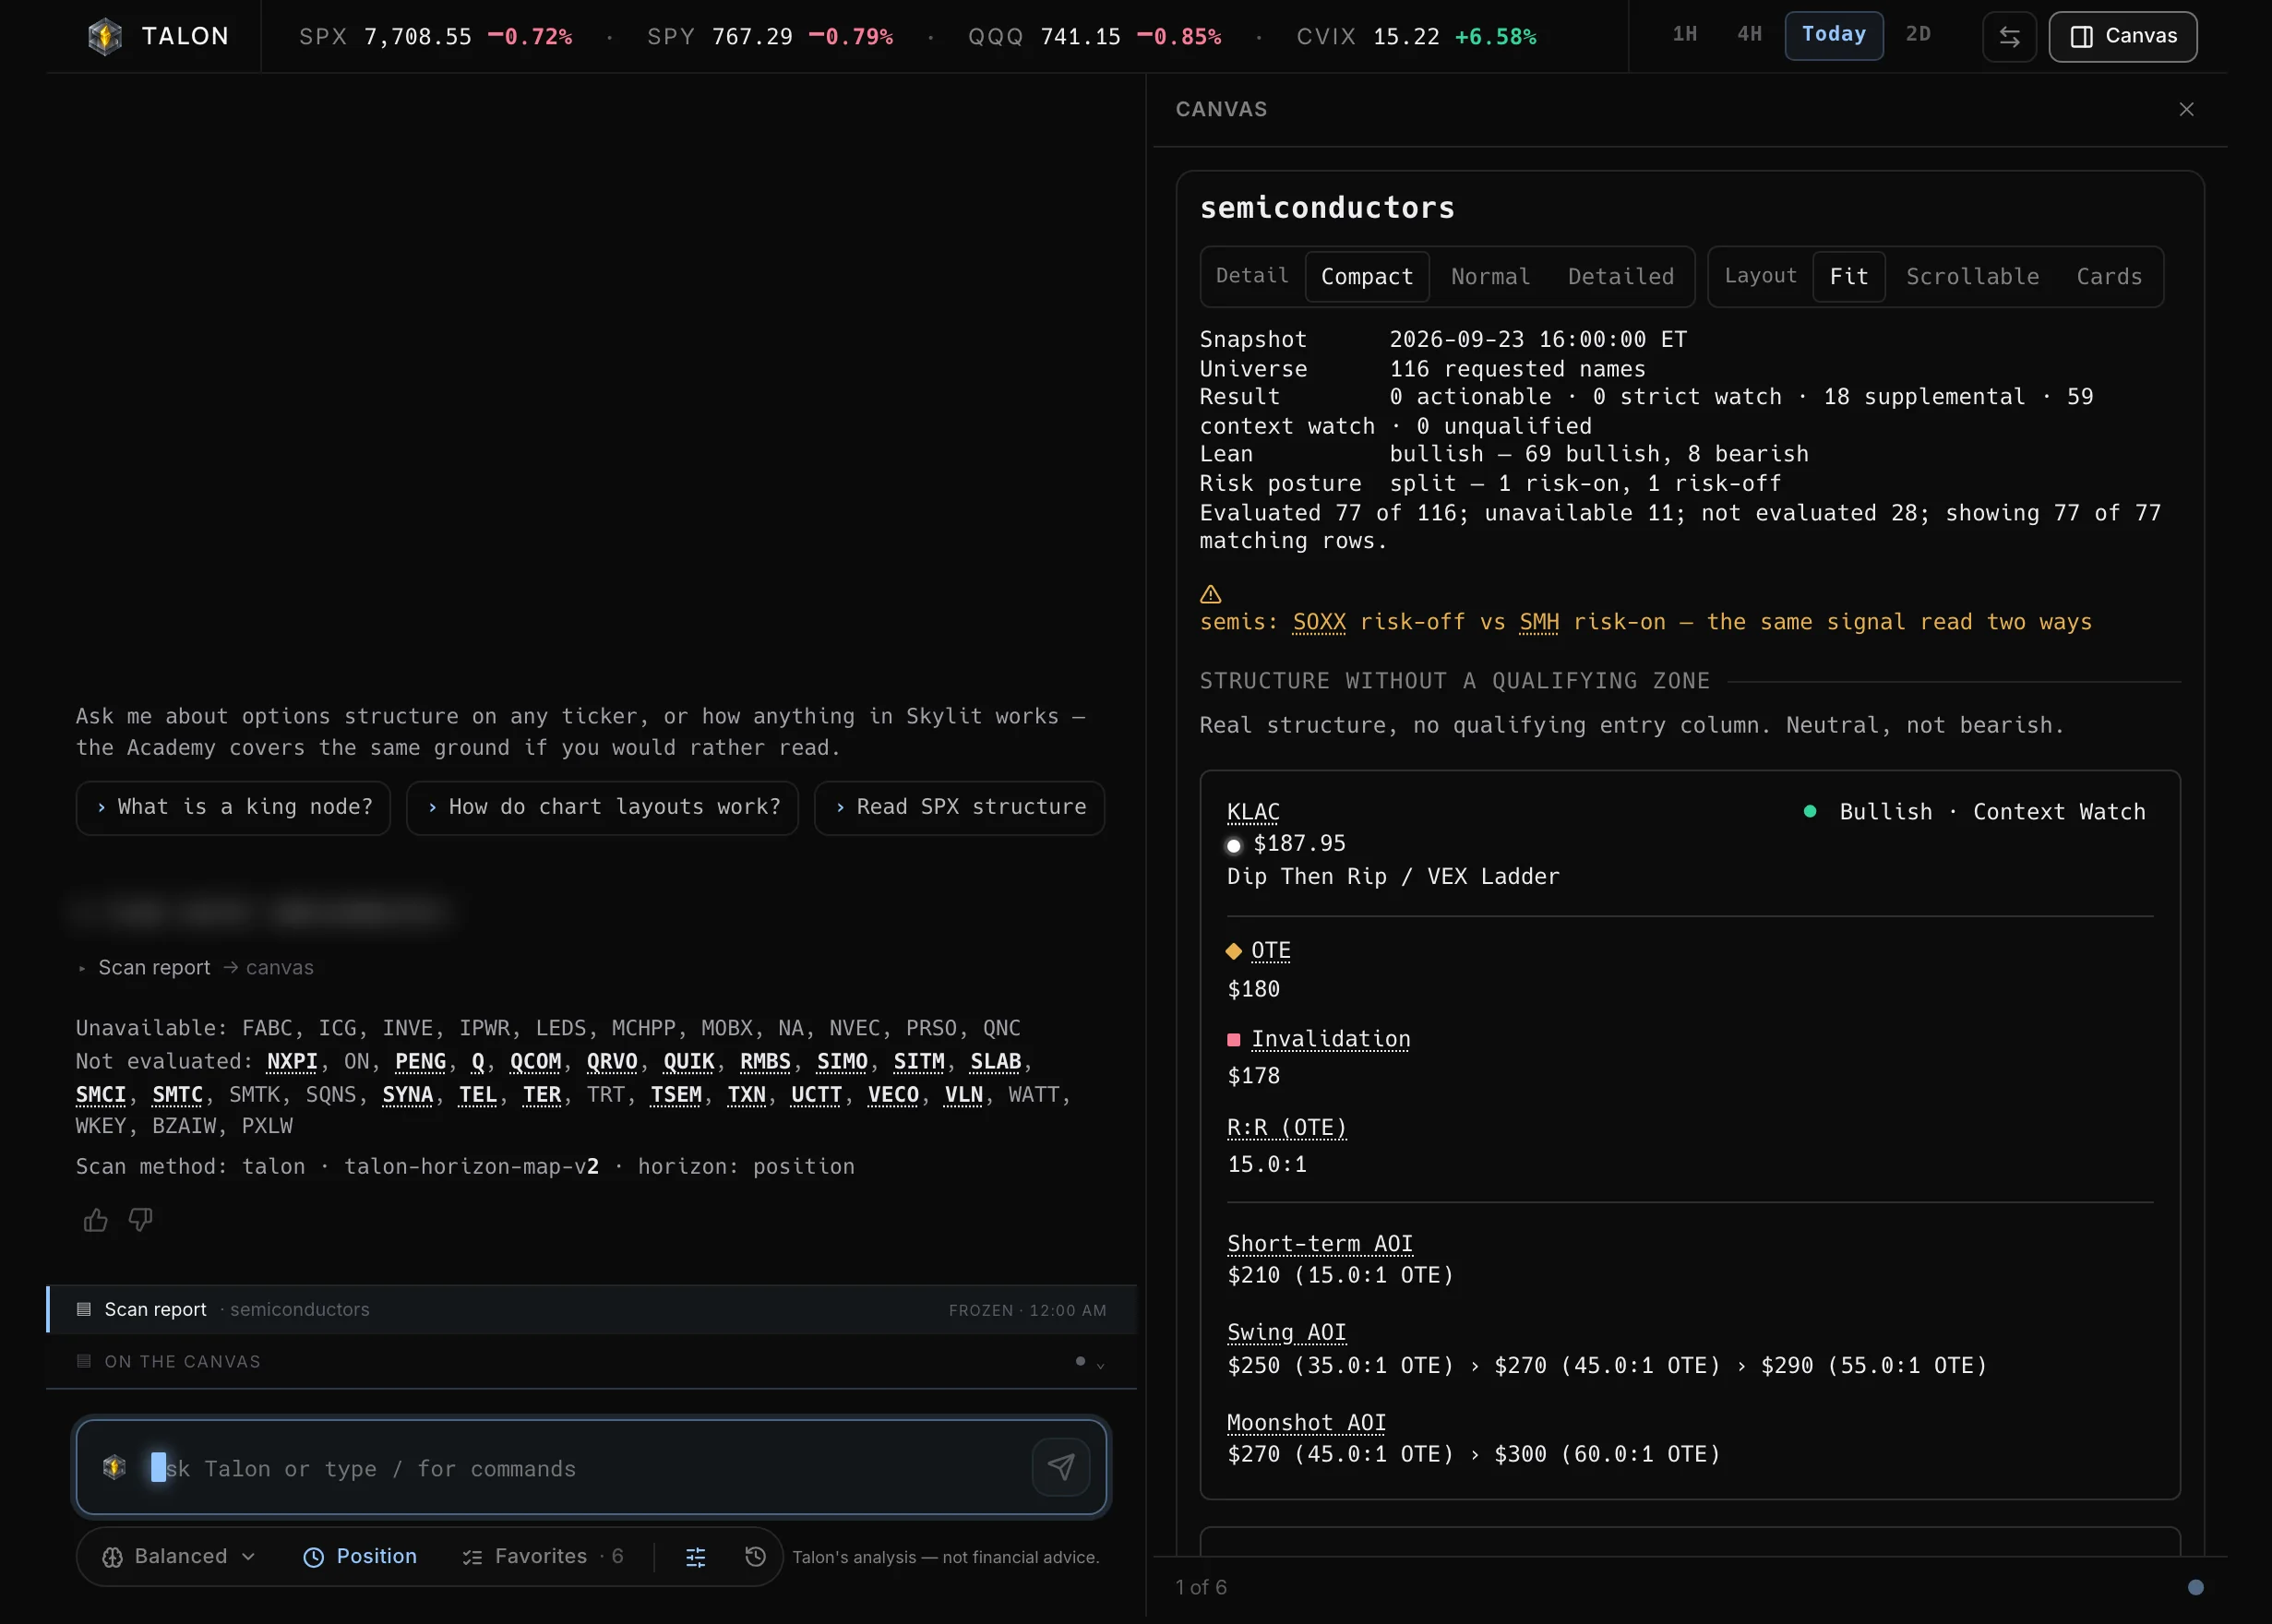The height and width of the screenshot is (1624, 2272).
Task: Click the Swing AOI label
Action: click(1286, 1333)
